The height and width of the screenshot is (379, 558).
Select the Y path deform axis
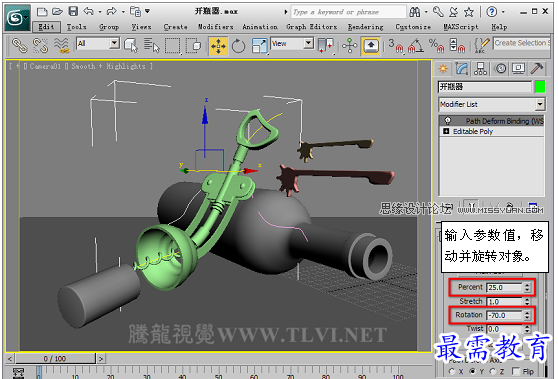(x=472, y=371)
